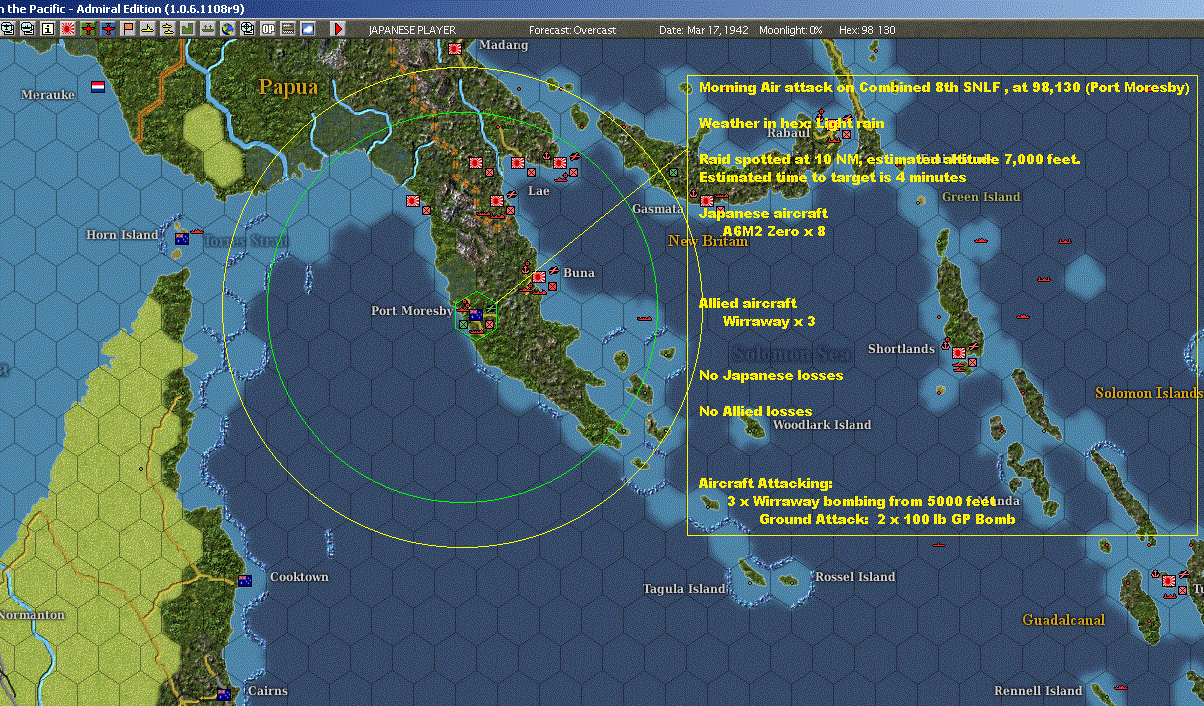Image resolution: width=1204 pixels, height=706 pixels.
Task: Click the red anchor icon above Buna
Action: coord(524,268)
